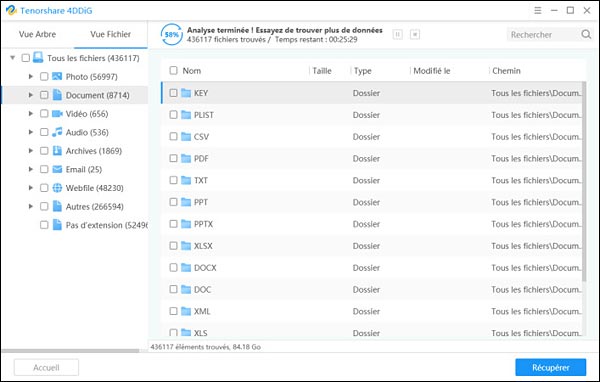Check the XLSX folder checkbox
Viewport: 600px width, 382px height.
173,246
